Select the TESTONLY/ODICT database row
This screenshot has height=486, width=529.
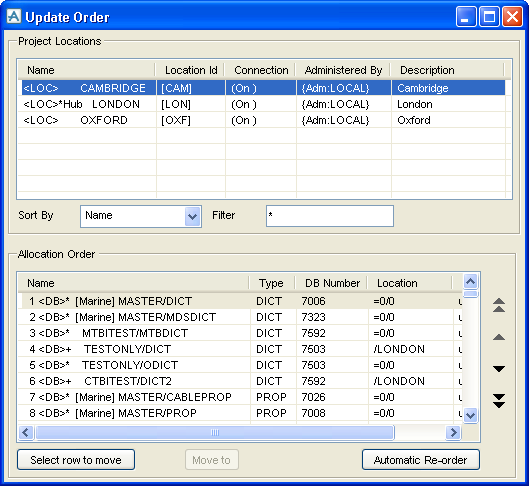(x=240, y=365)
